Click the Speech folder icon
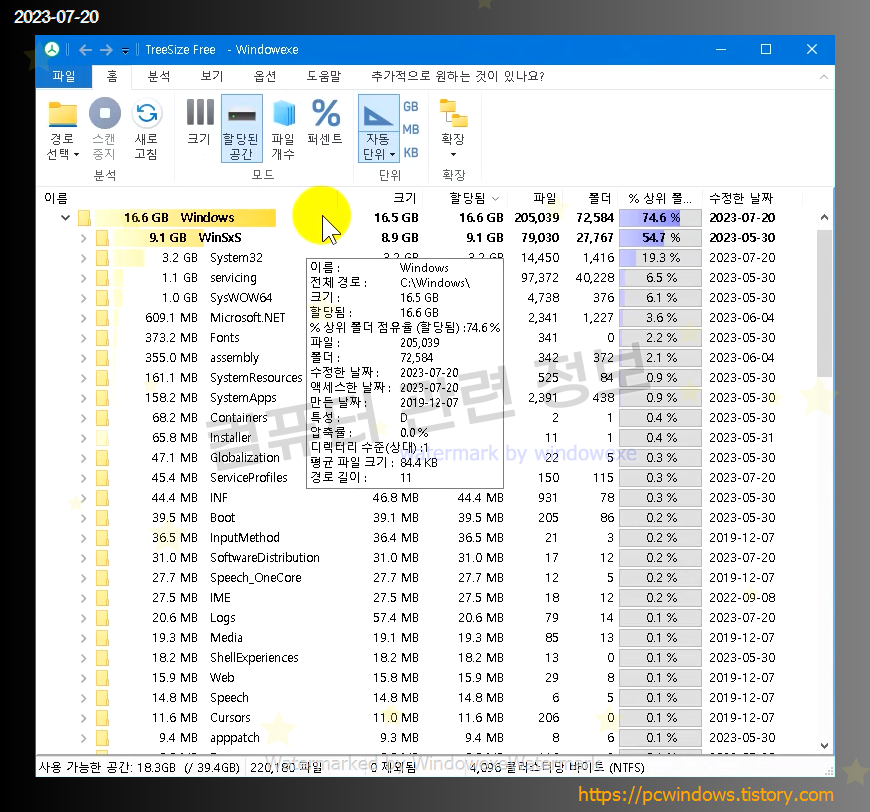Viewport: 870px width, 812px height. 102,697
